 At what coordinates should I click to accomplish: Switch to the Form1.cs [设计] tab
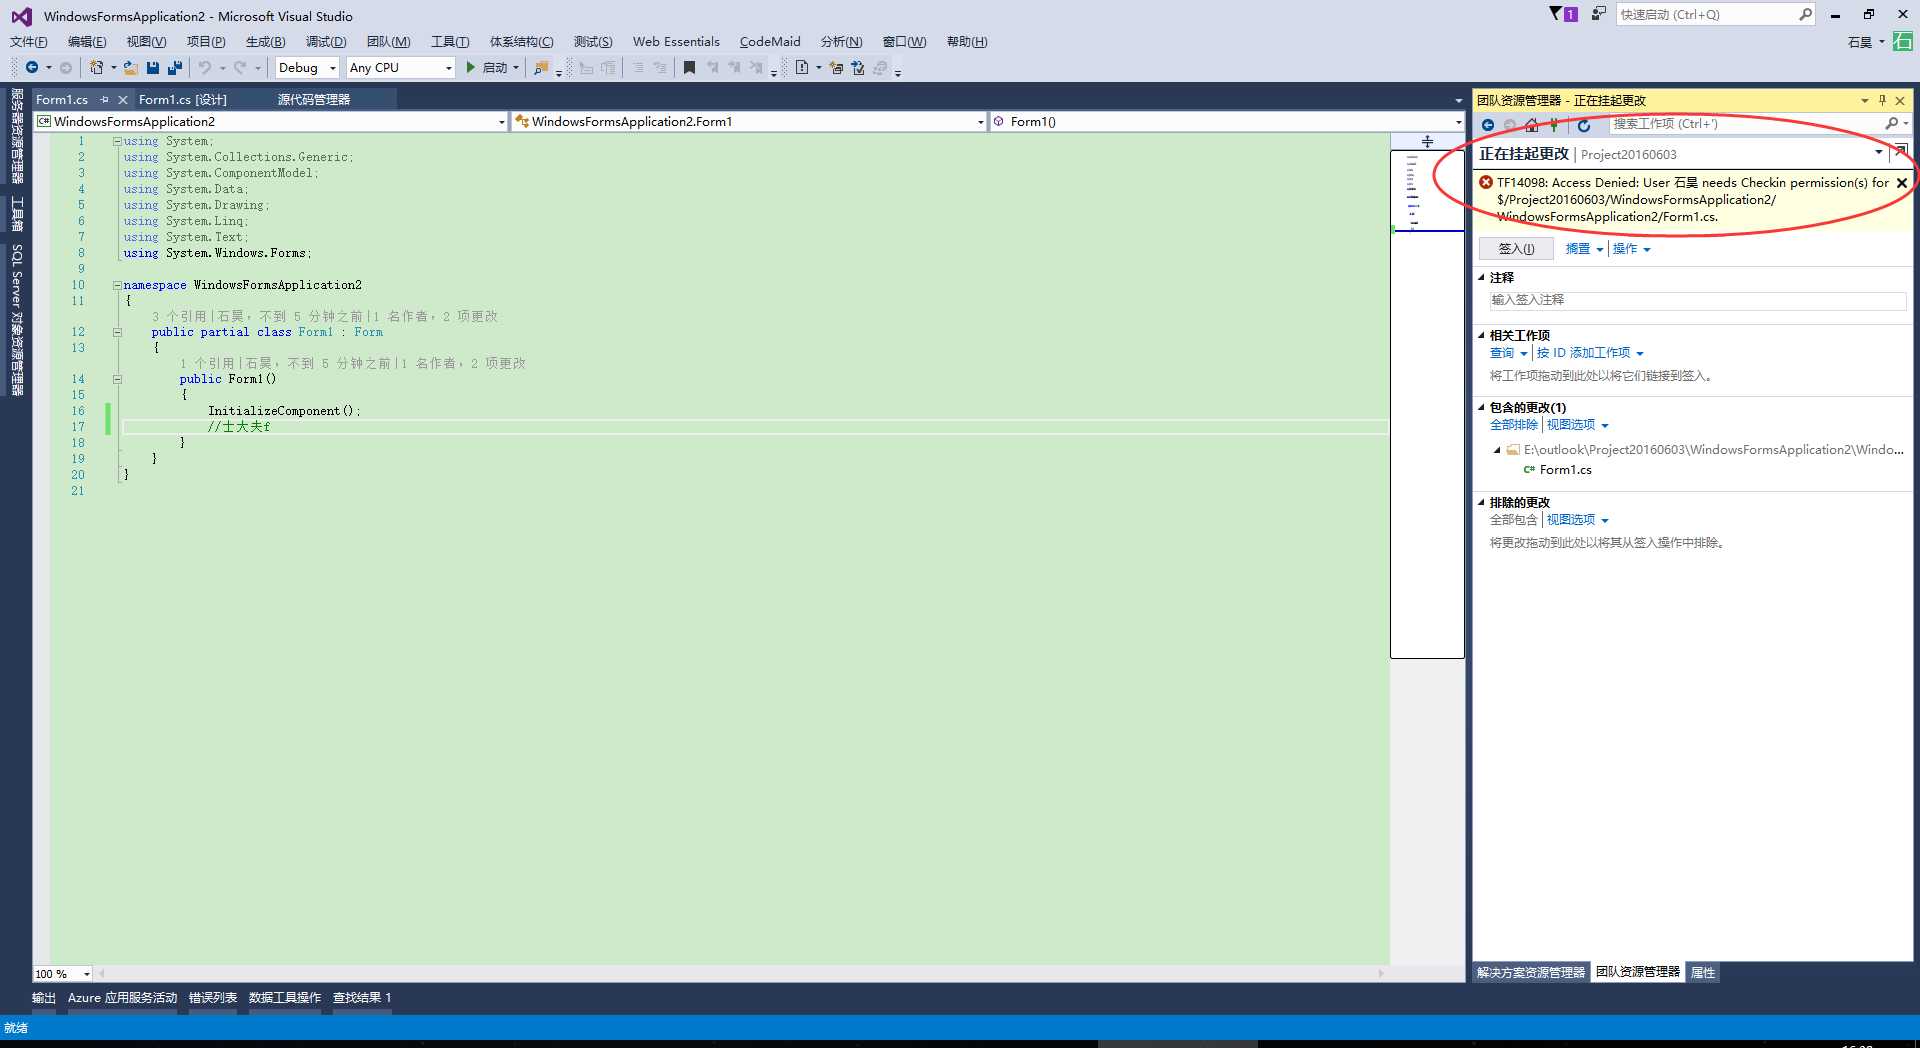(x=183, y=99)
